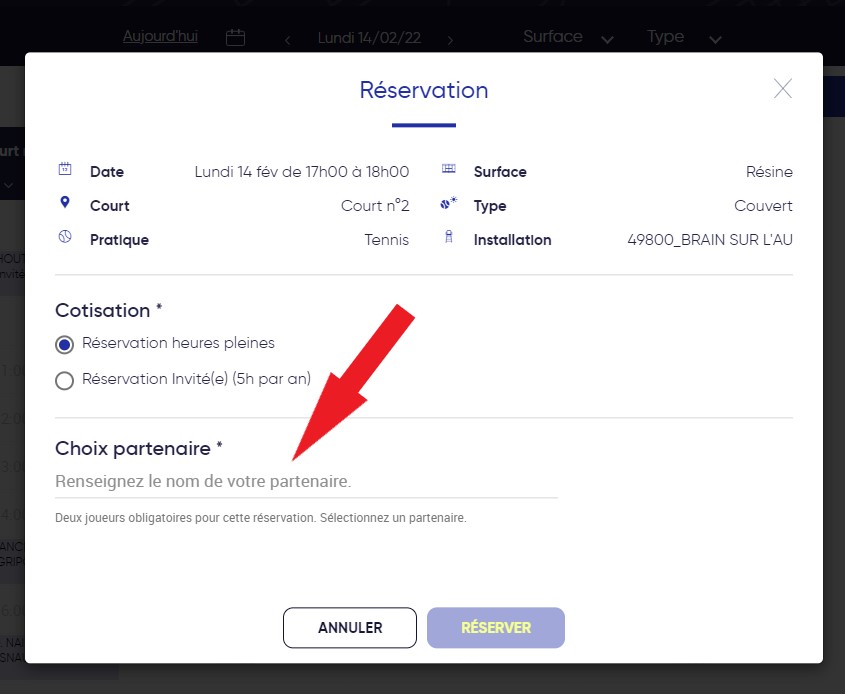Go to previous day with left arrow
845x694 pixels.
coord(288,40)
